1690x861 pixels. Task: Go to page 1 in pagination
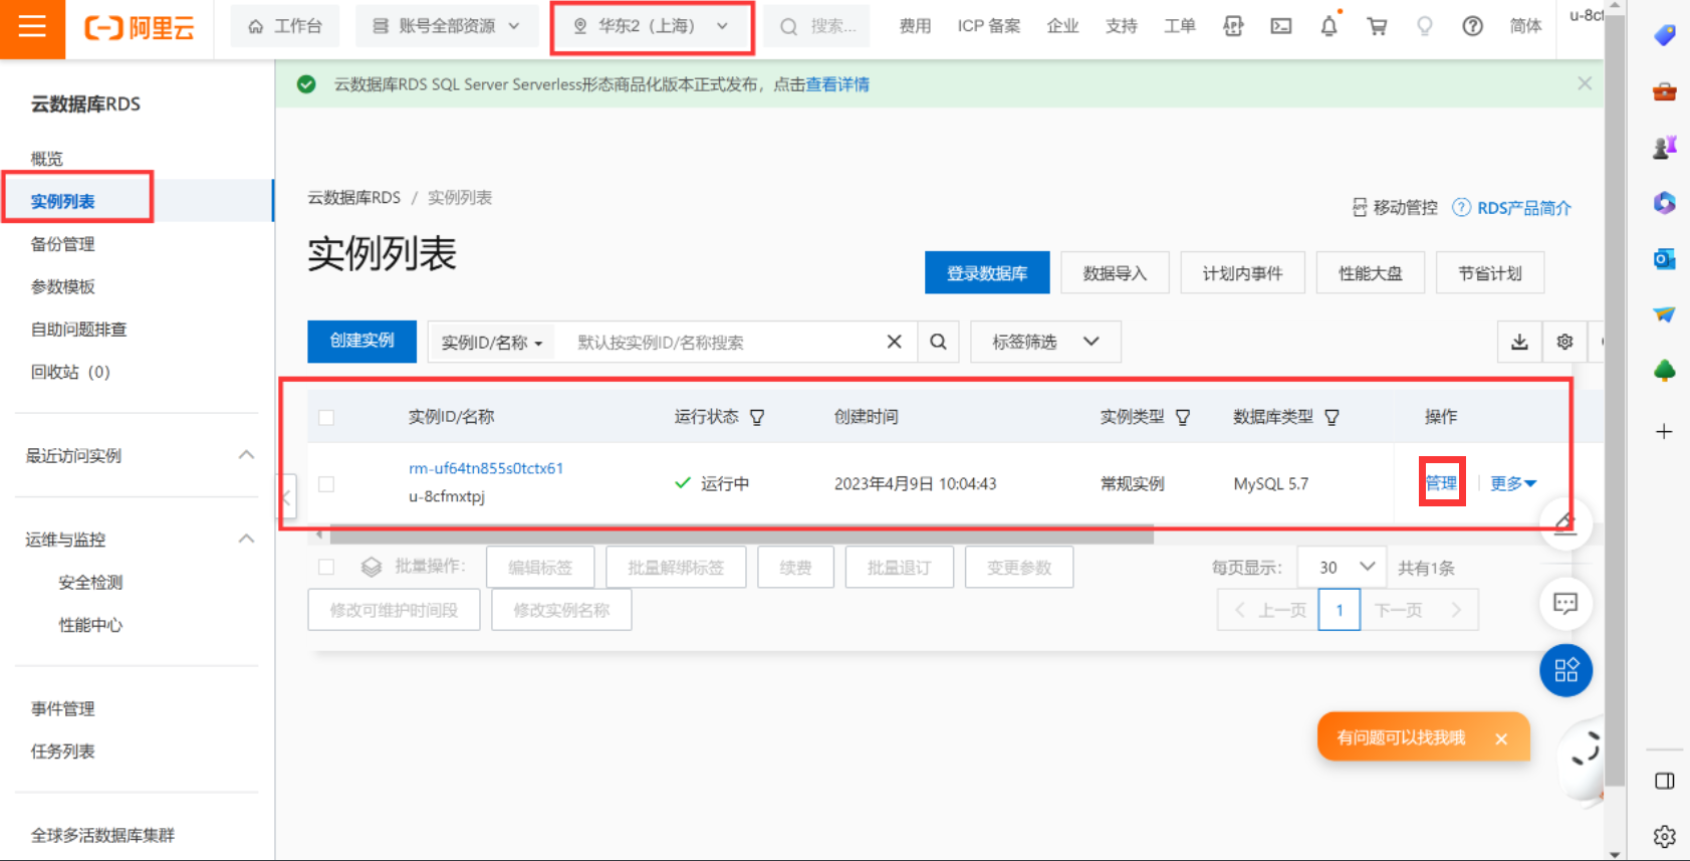[x=1339, y=610]
